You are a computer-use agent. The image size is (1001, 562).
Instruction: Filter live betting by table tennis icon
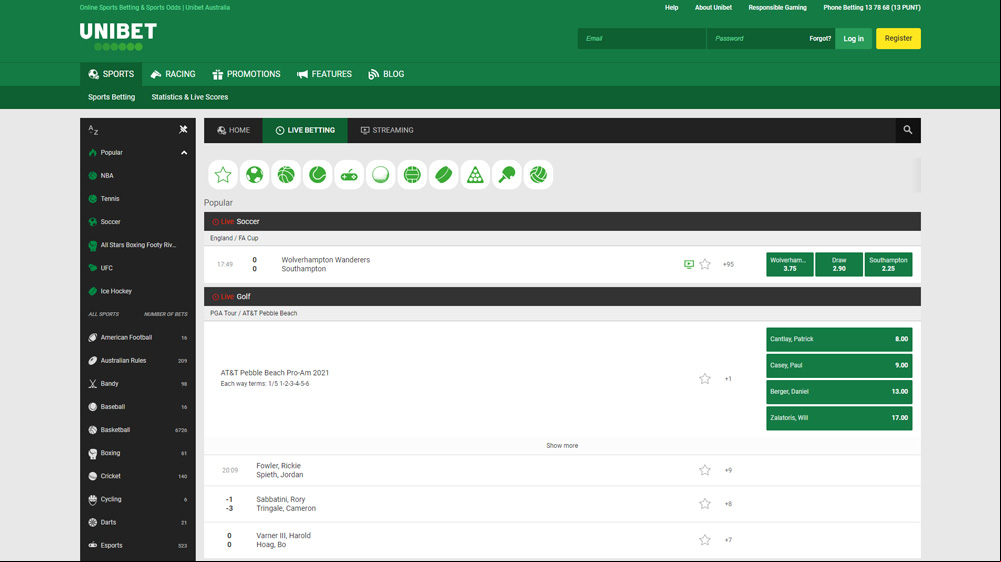507,174
